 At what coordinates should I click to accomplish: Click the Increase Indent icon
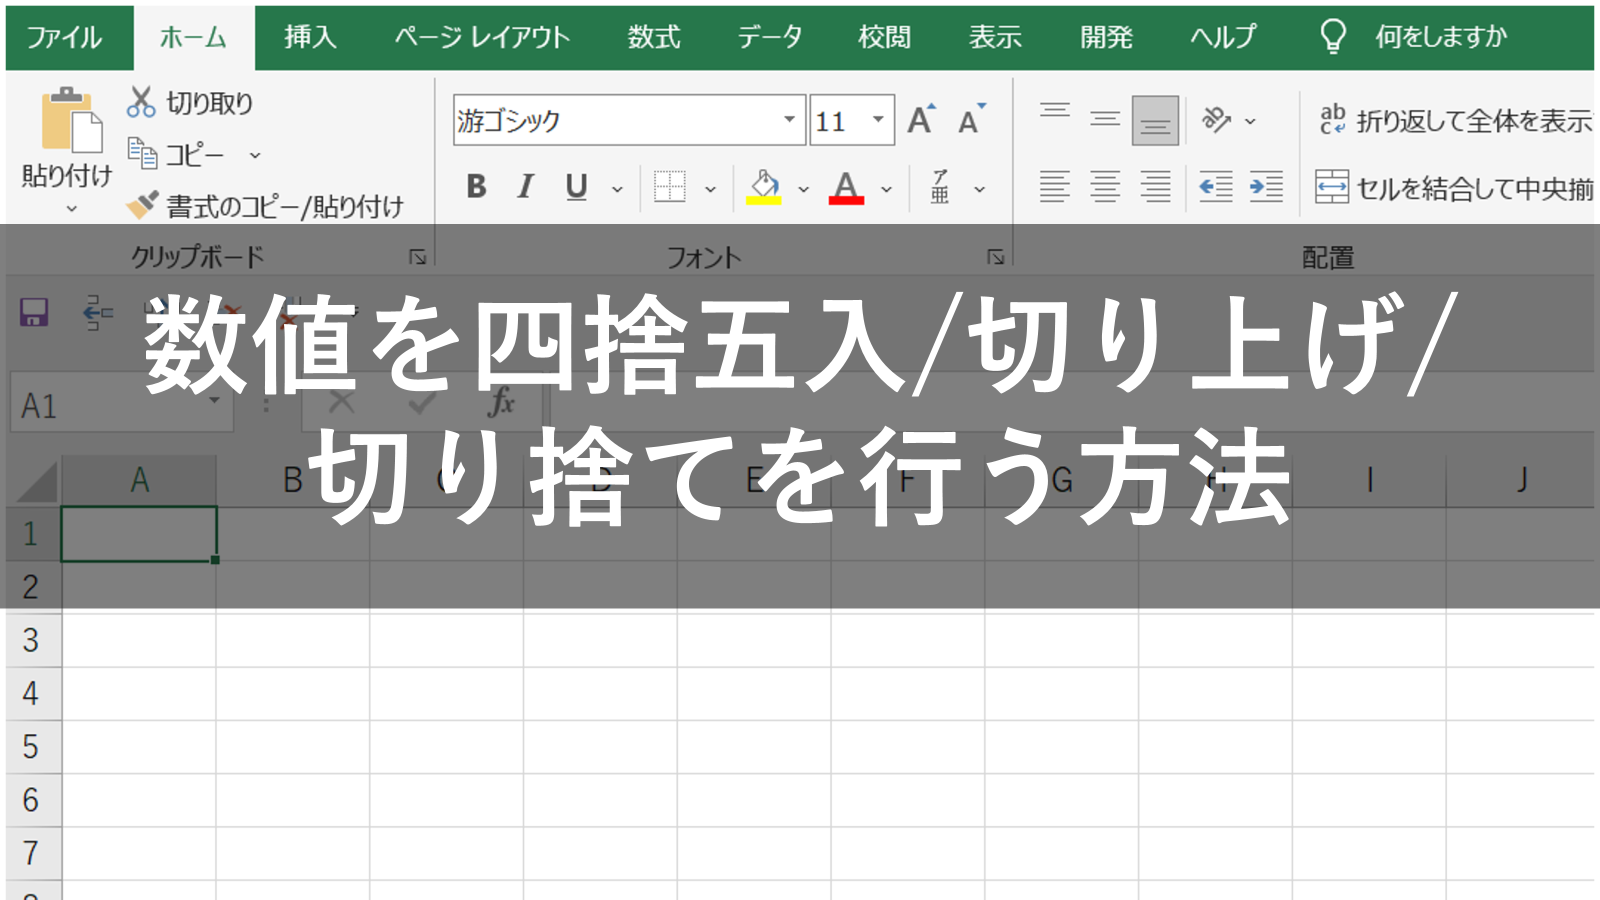point(1266,187)
